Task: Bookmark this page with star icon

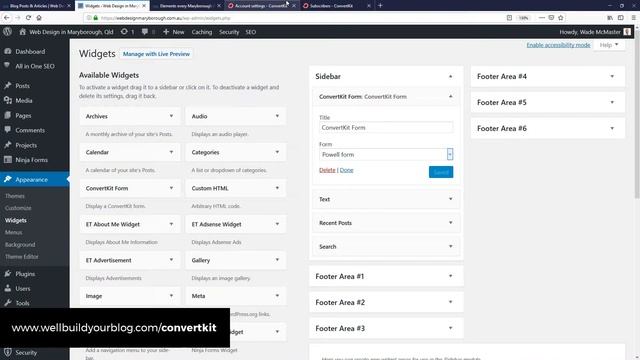Action: (x=561, y=18)
